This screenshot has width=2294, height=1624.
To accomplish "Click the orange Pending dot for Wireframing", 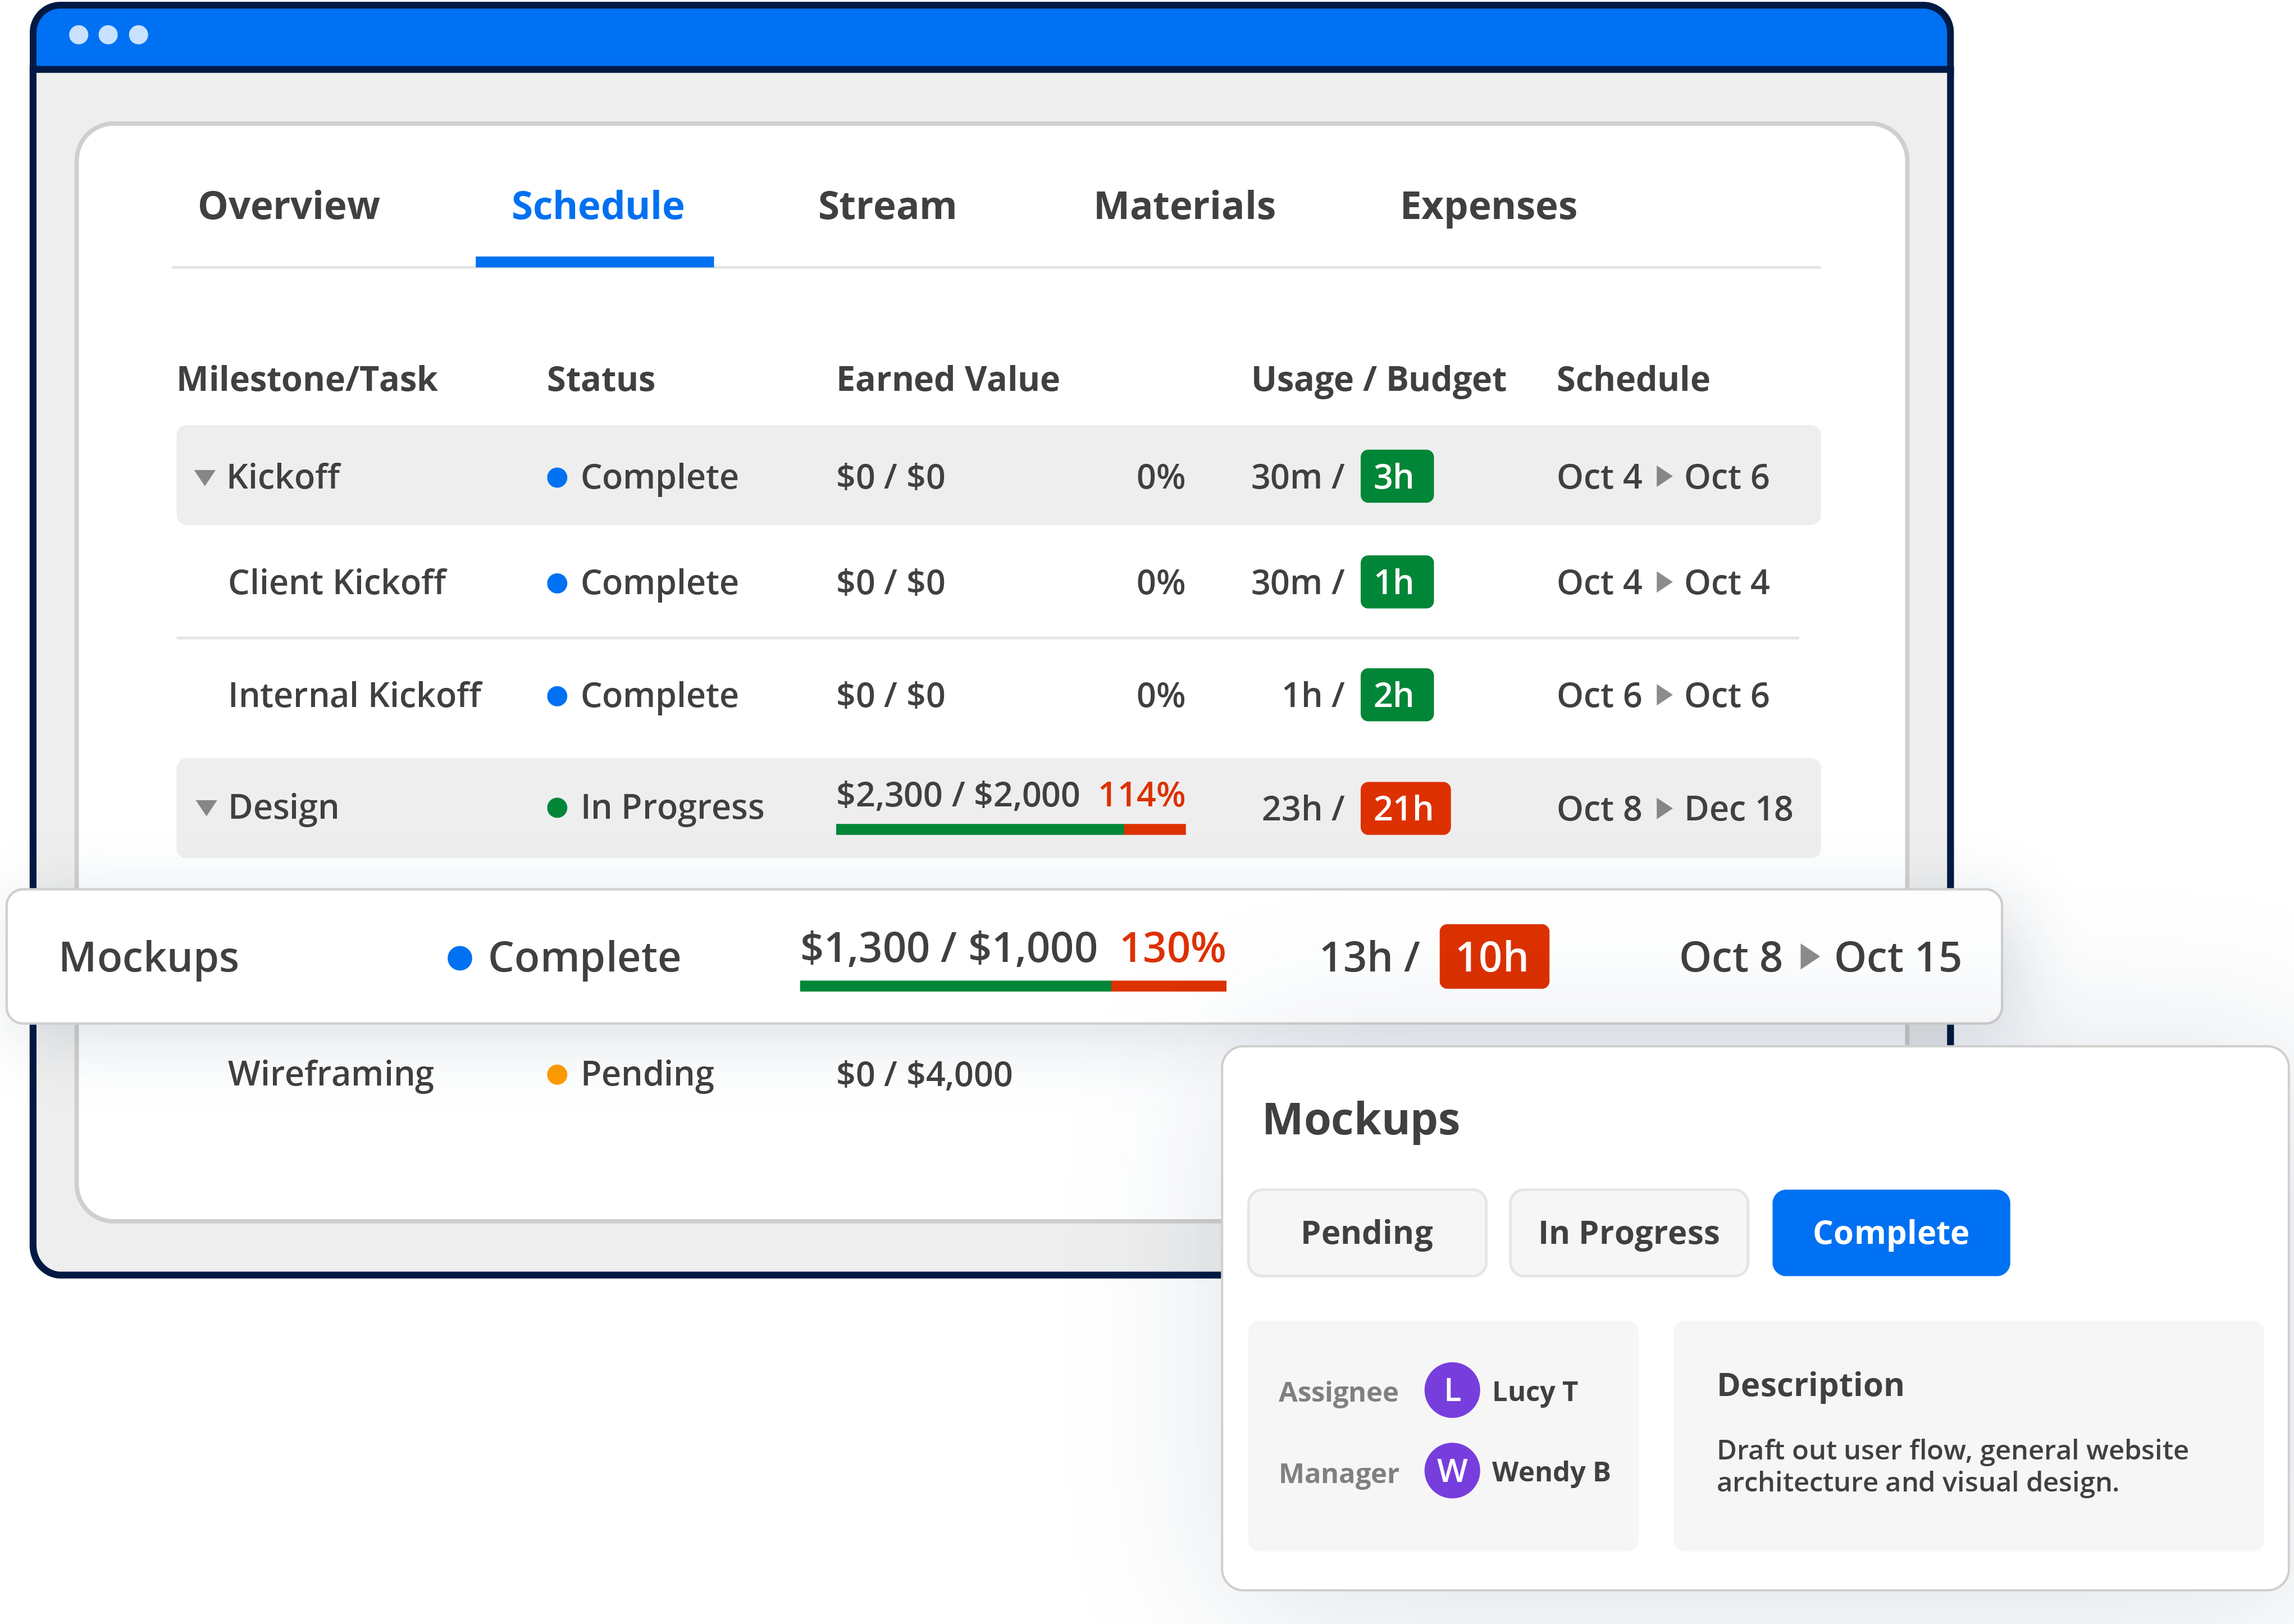I will [557, 1075].
